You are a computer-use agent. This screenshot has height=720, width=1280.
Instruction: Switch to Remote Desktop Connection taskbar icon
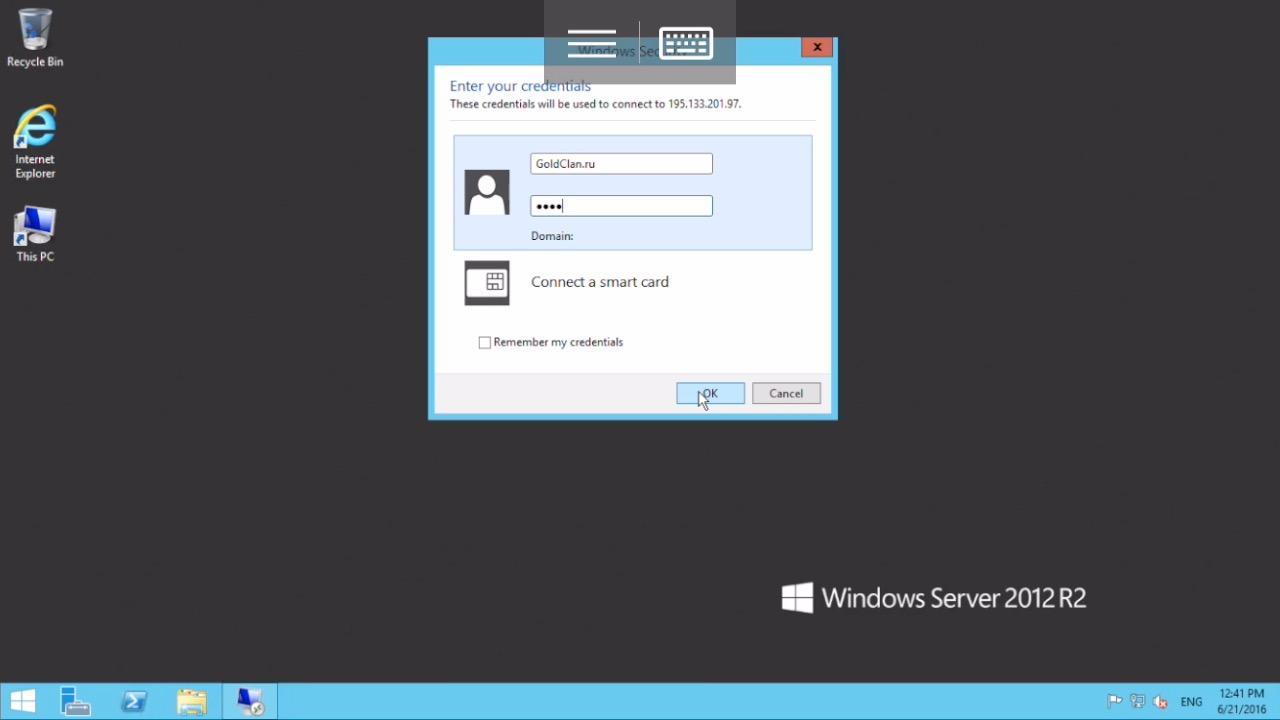tap(249, 702)
